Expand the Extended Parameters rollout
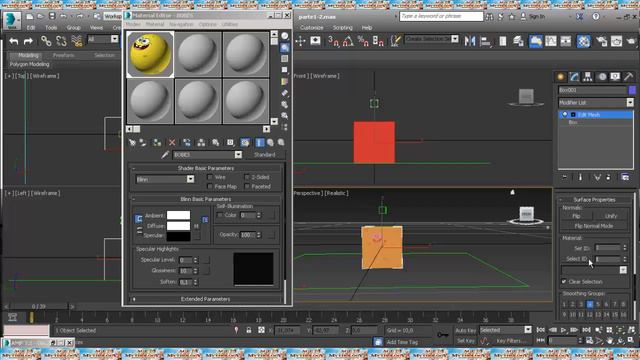The height and width of the screenshot is (360, 640). point(205,299)
